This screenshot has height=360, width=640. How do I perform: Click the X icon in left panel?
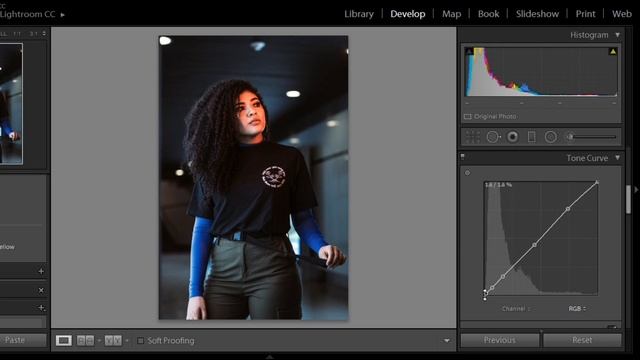[41, 290]
